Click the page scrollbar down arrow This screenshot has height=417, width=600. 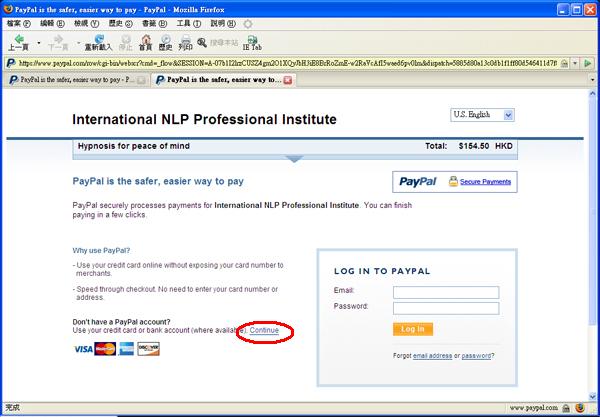(592, 397)
